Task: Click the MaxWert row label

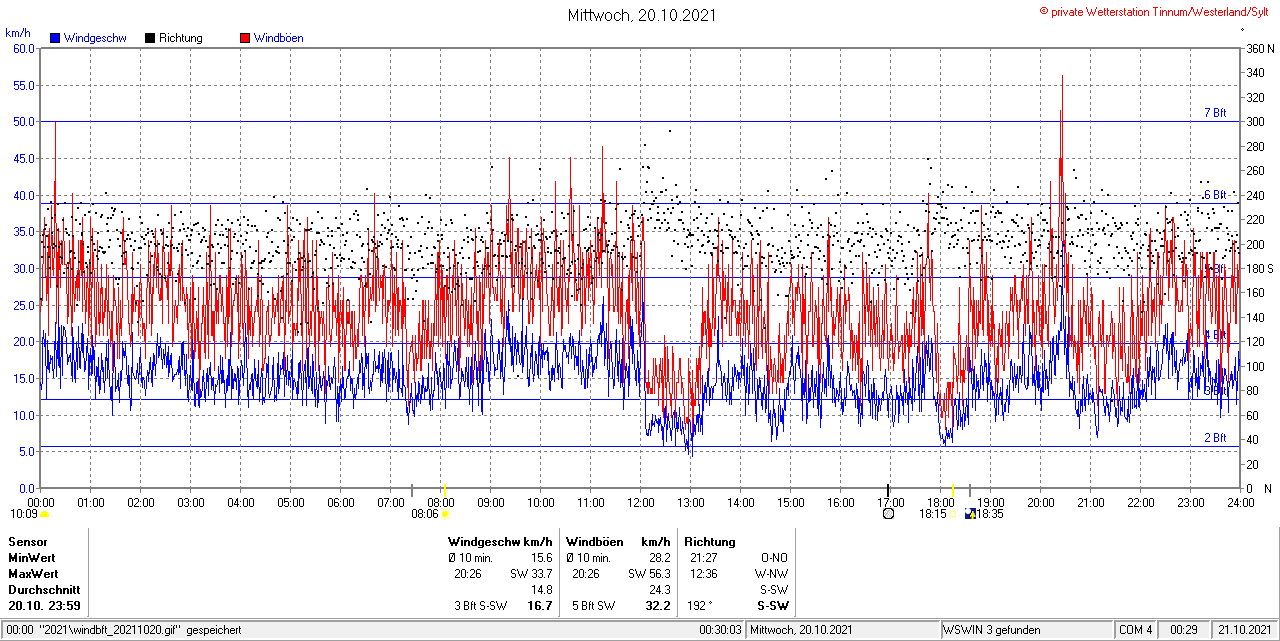Action: [x=33, y=574]
